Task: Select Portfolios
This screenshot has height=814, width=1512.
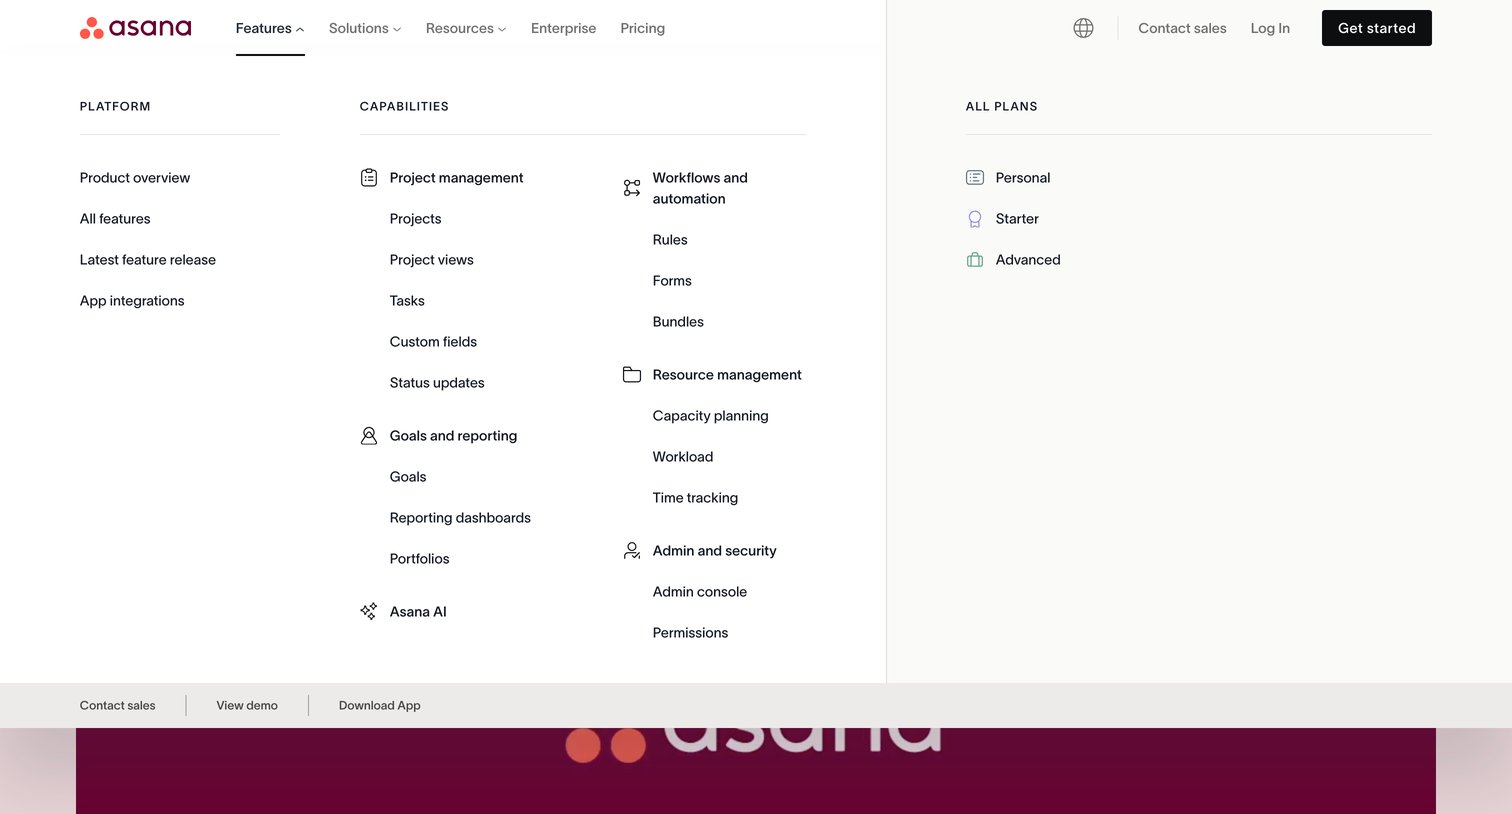Action: [x=419, y=559]
